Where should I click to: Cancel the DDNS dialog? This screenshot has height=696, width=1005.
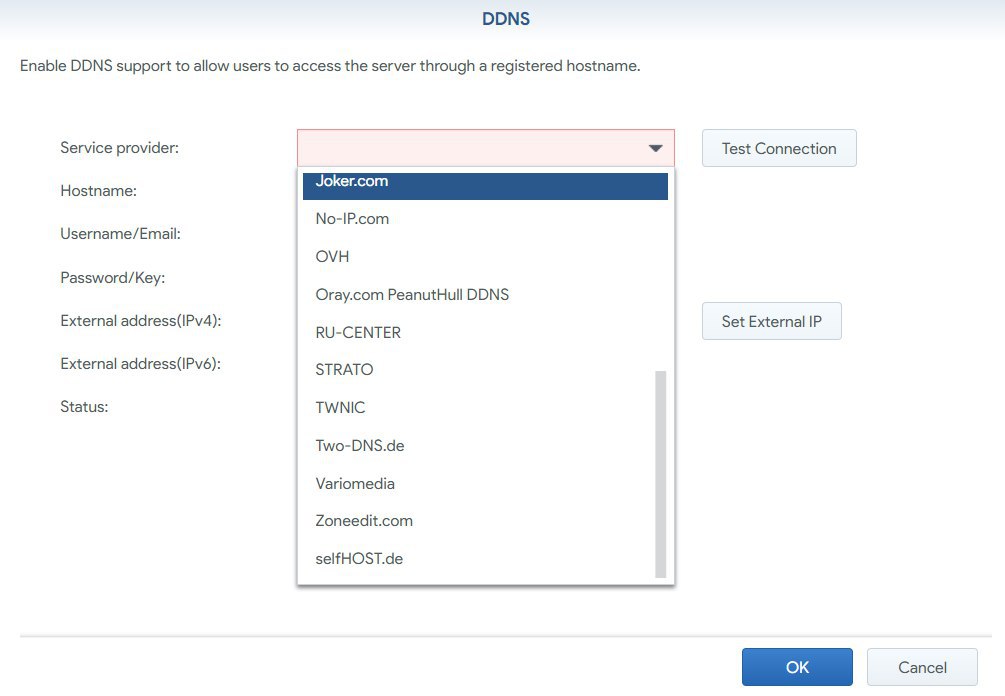[x=922, y=667]
